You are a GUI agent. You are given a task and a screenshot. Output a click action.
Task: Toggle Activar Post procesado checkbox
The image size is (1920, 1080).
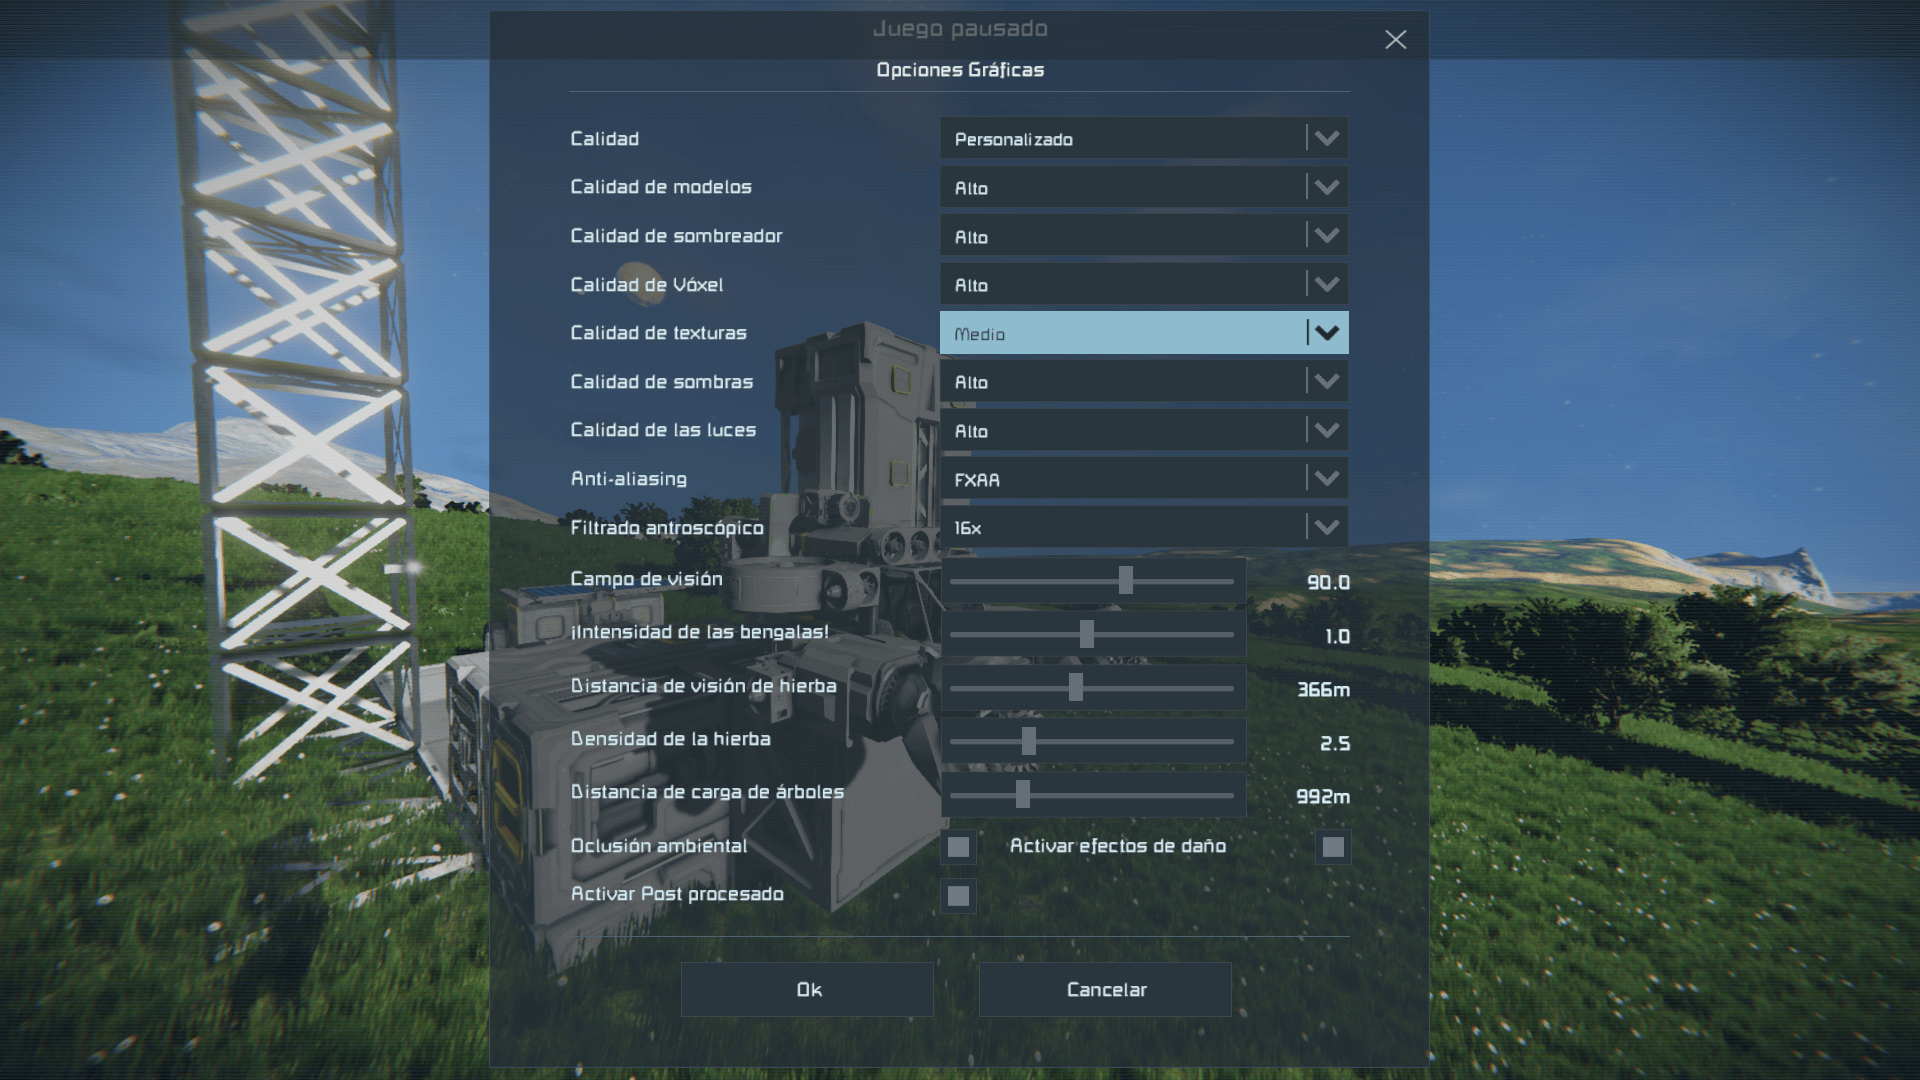click(x=958, y=896)
